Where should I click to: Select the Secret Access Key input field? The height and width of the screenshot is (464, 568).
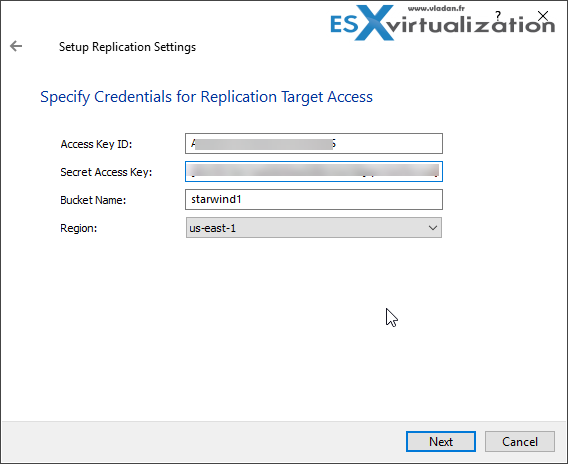(314, 171)
